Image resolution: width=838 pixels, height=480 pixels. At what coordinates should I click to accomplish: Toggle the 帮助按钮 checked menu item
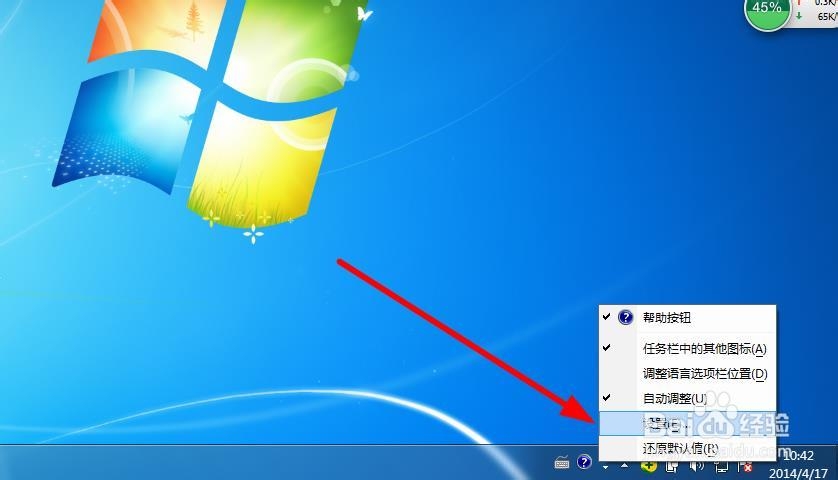click(x=687, y=318)
